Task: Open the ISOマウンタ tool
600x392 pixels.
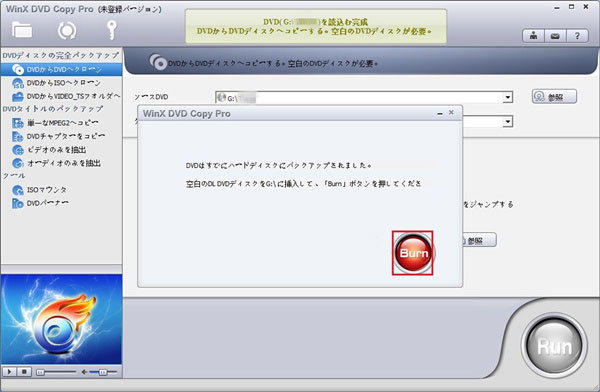Action: click(47, 190)
